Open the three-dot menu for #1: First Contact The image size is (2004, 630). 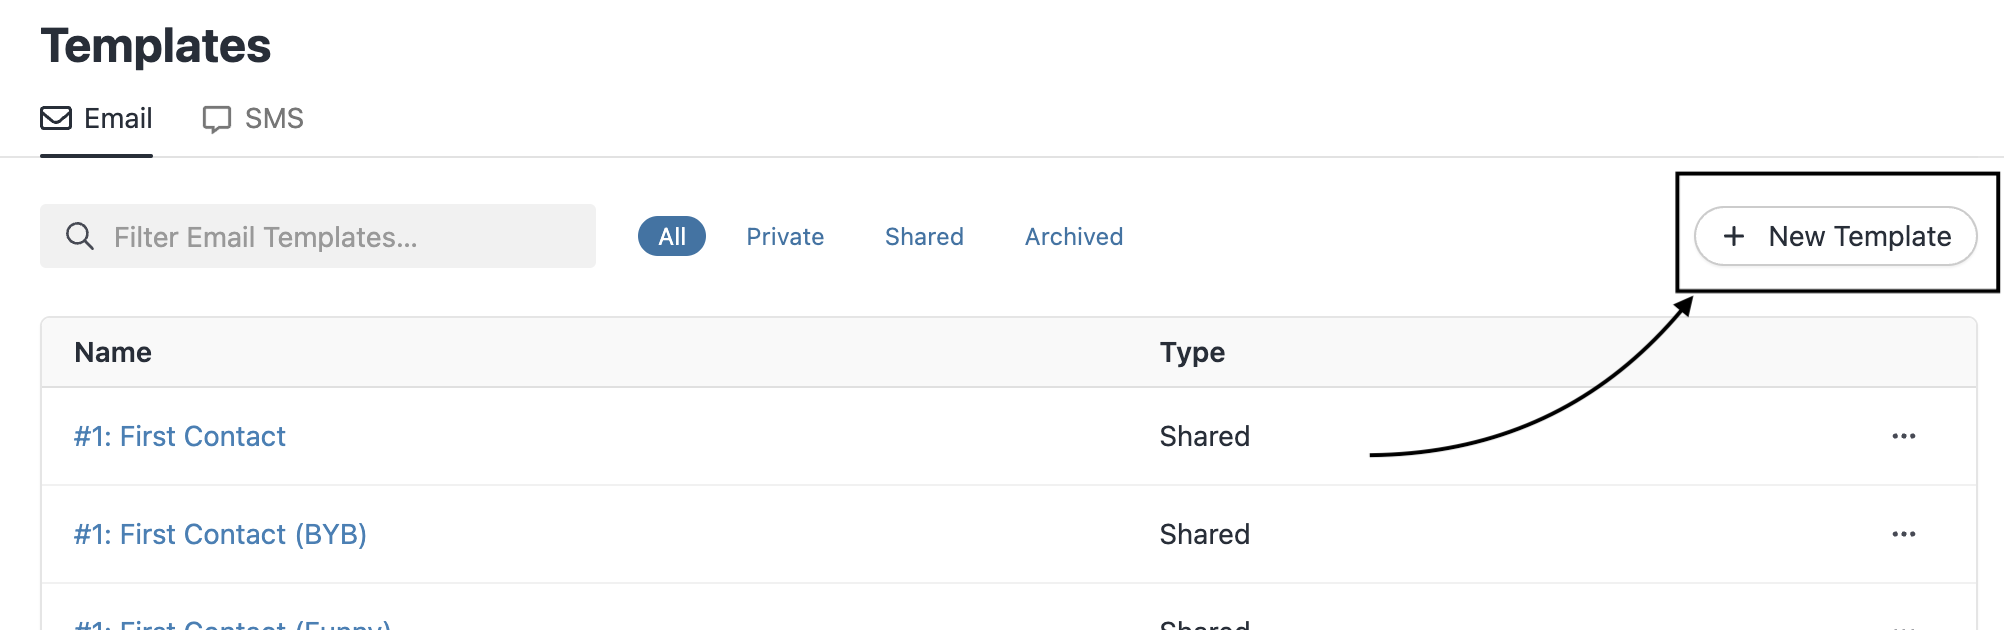click(1903, 436)
